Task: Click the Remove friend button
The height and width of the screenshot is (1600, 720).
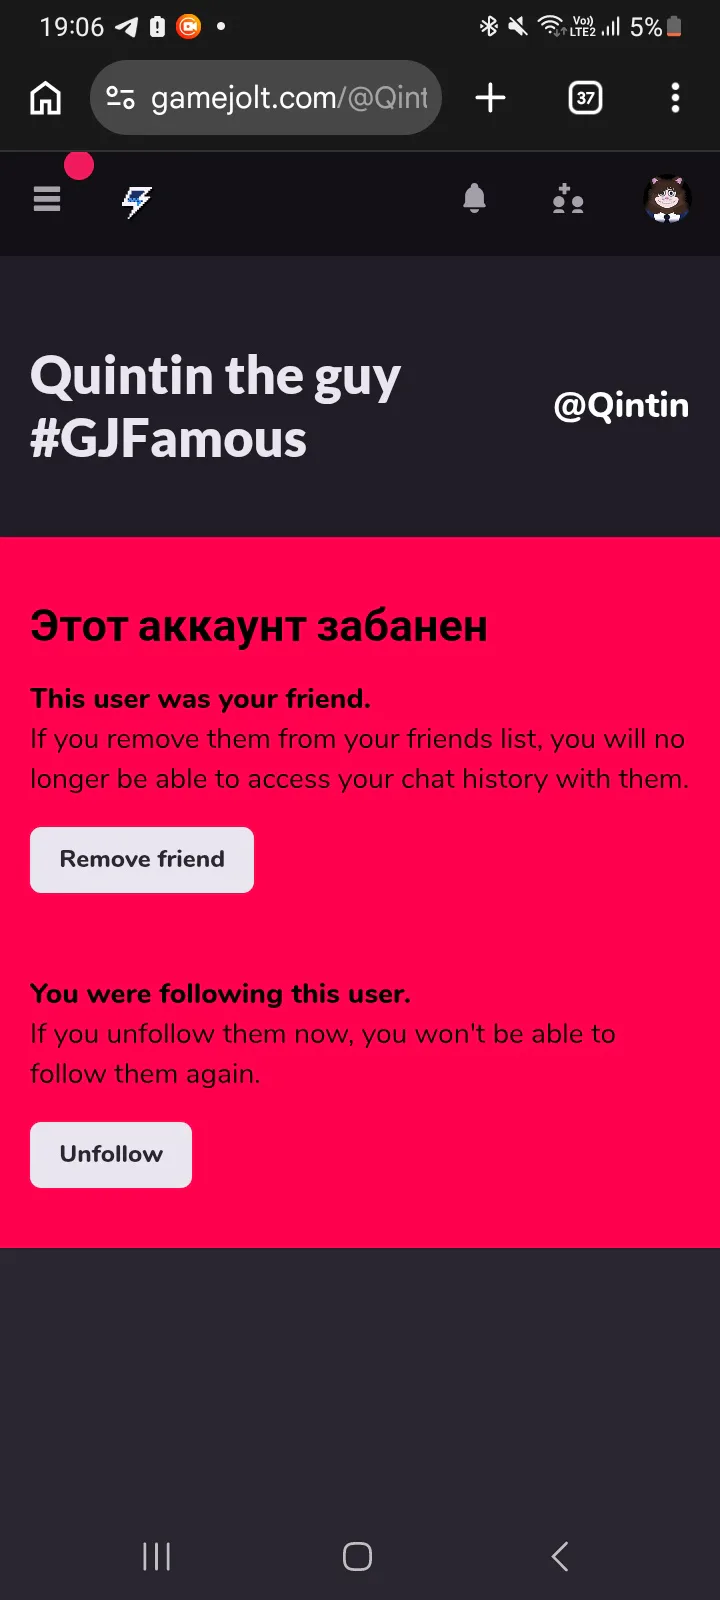Action: pyautogui.click(x=142, y=860)
